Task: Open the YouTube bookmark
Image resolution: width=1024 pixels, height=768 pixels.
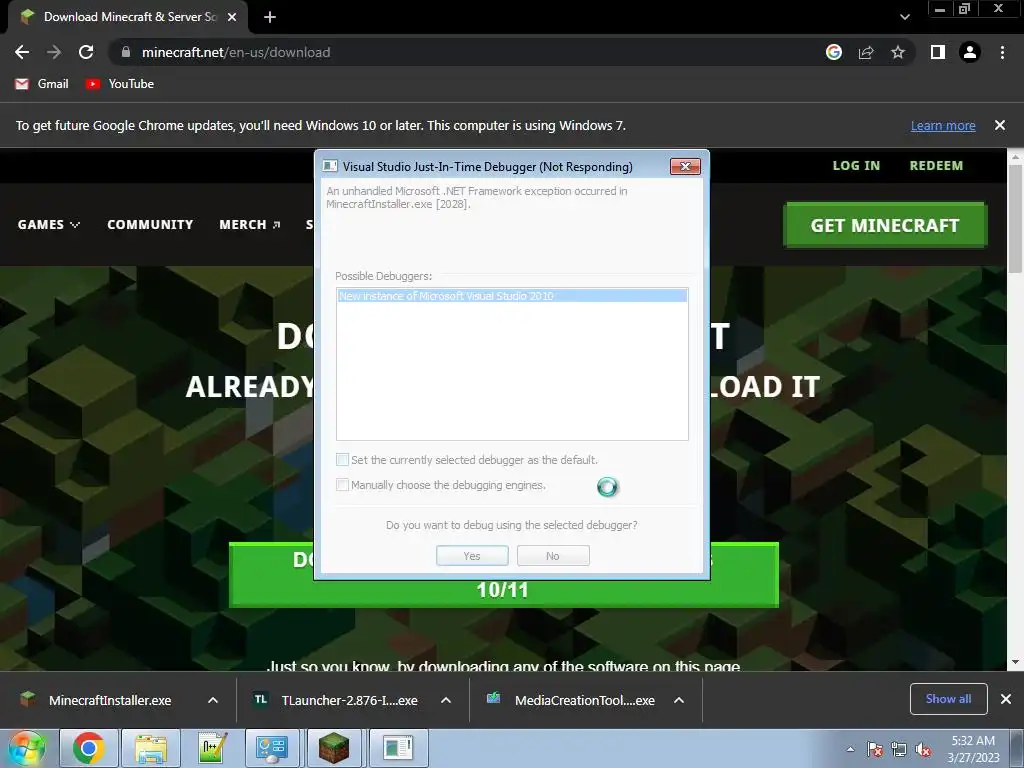Action: click(120, 84)
